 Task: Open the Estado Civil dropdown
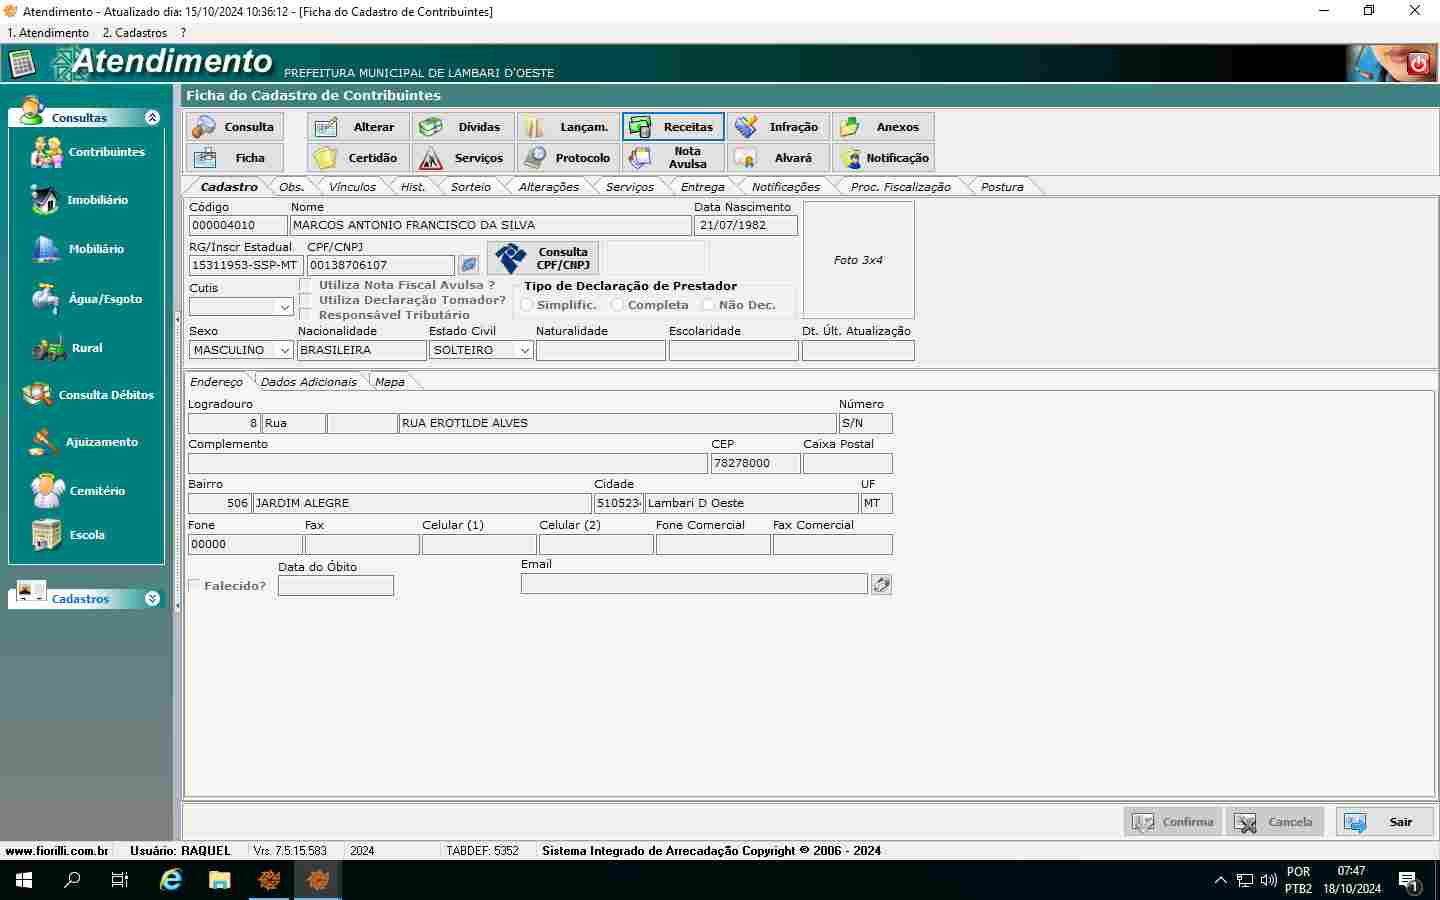[524, 350]
